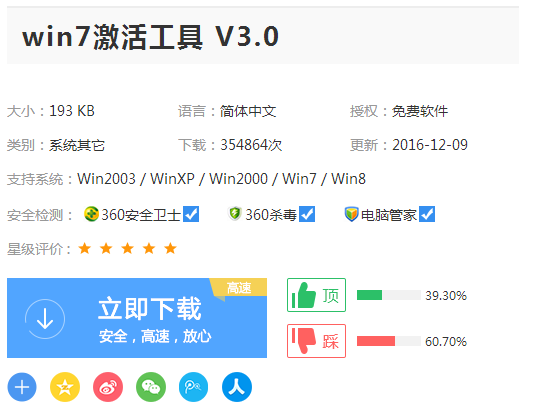Click the license value 免费软件
Image resolution: width=533 pixels, height=412 pixels.
(x=420, y=111)
